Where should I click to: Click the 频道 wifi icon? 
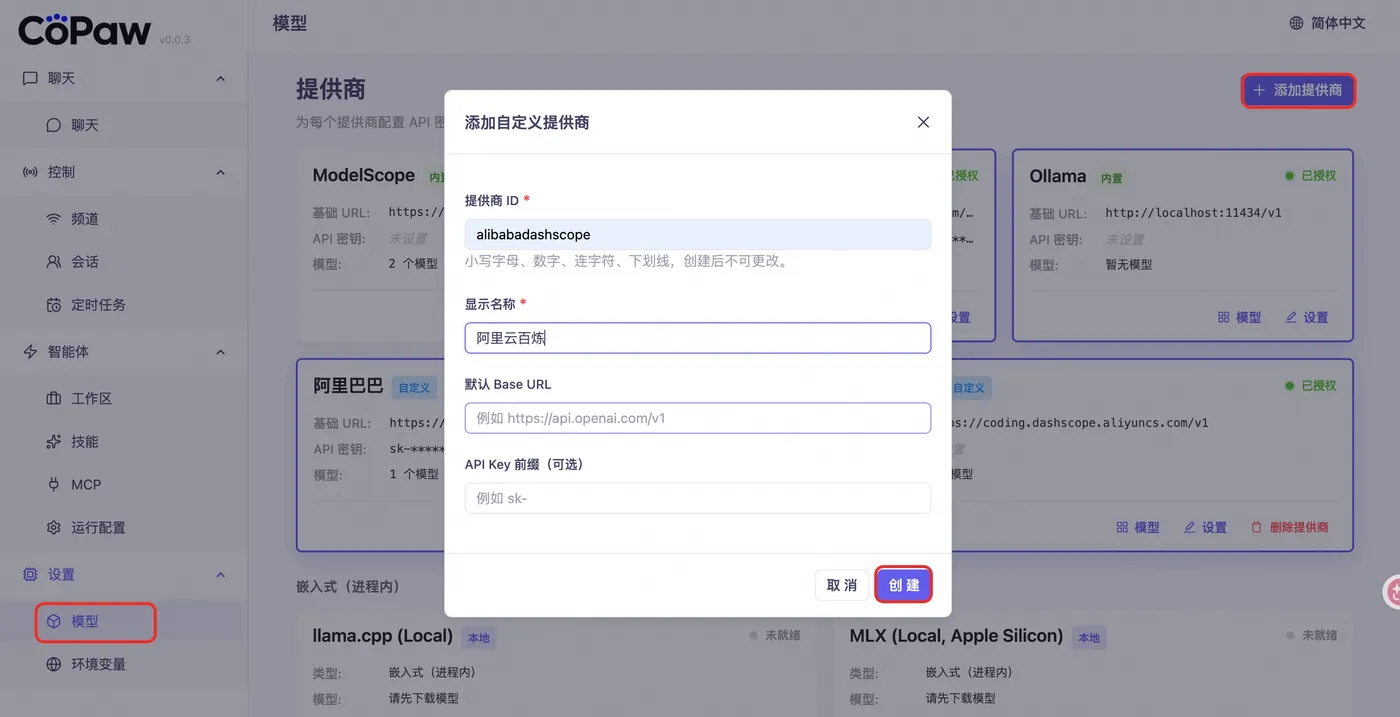[54, 219]
